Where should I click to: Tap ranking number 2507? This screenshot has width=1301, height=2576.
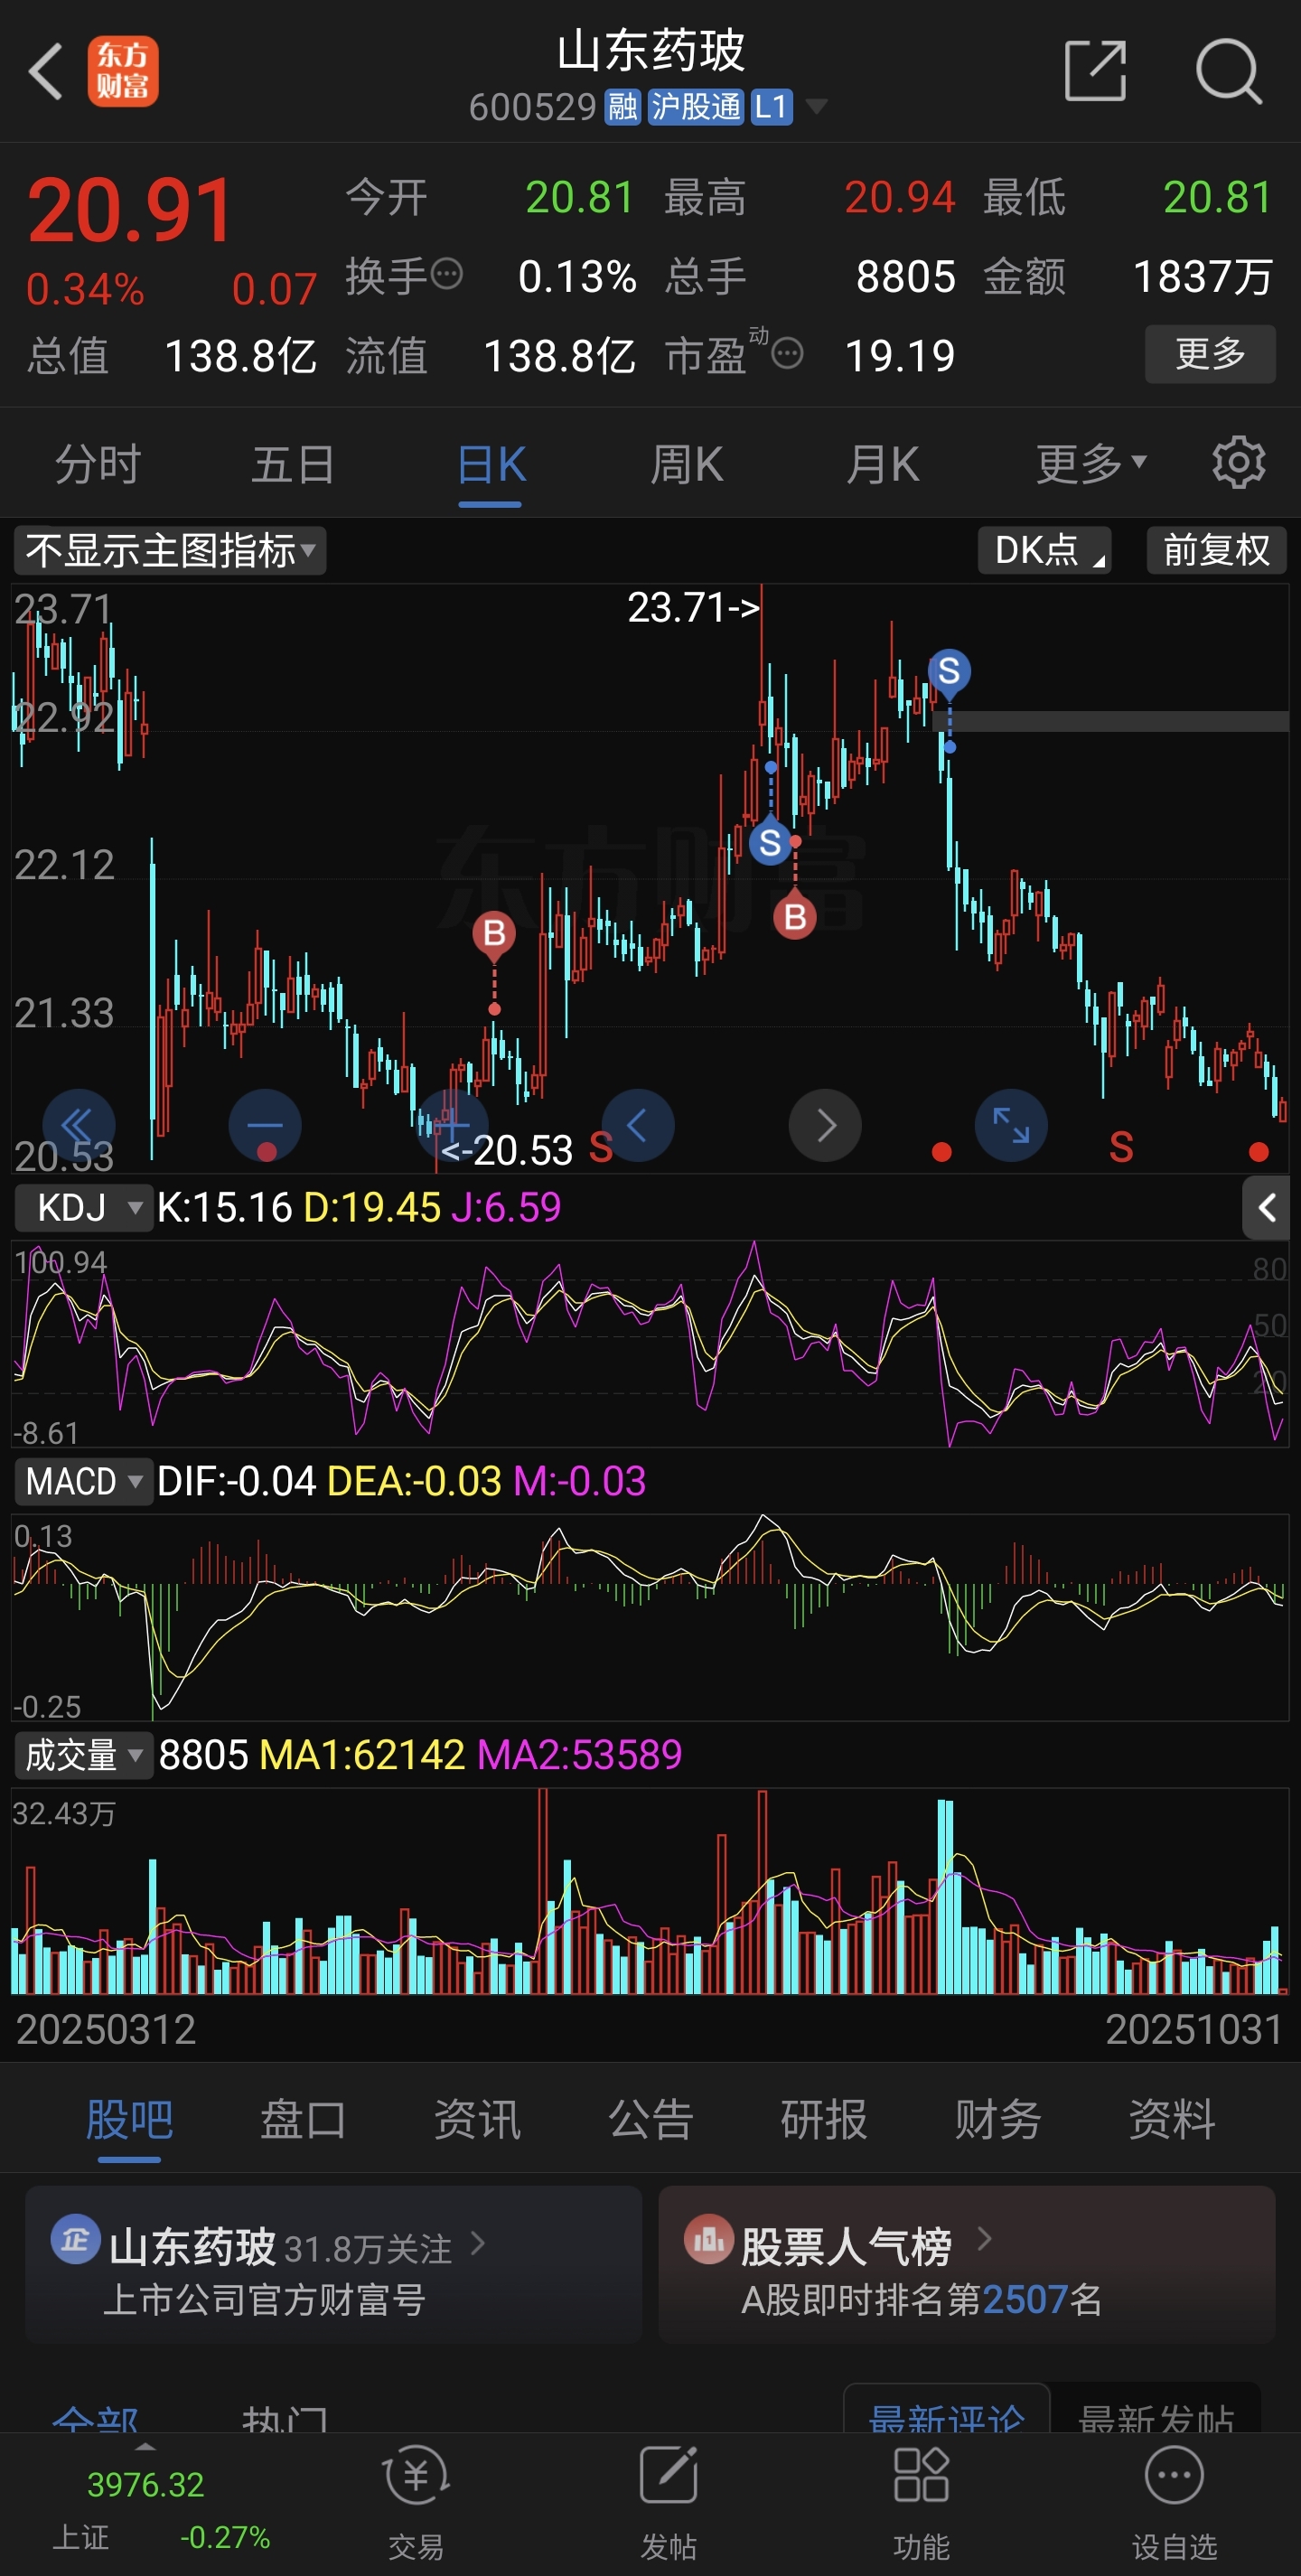[x=1026, y=2301]
